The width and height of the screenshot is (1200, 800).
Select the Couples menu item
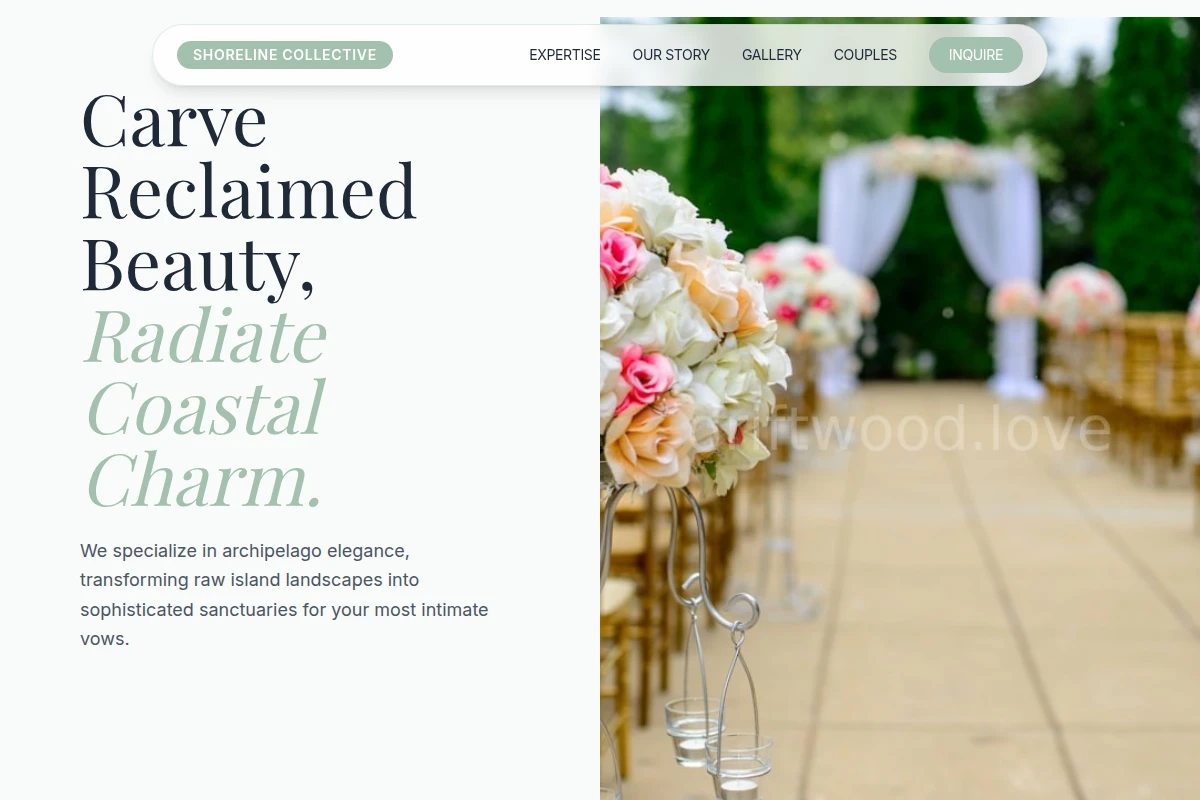[865, 55]
